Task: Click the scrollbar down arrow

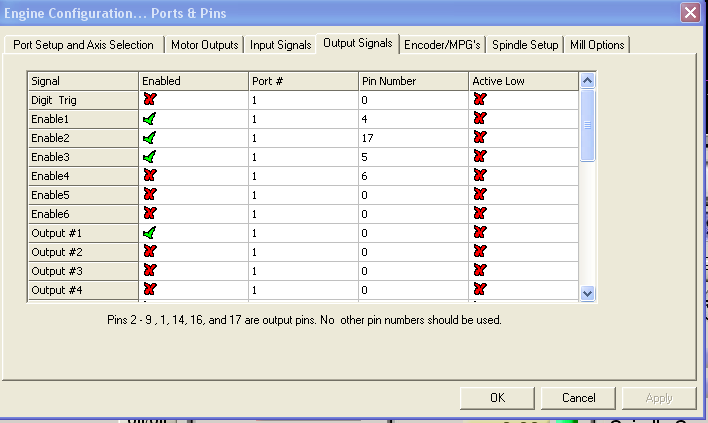Action: click(587, 292)
